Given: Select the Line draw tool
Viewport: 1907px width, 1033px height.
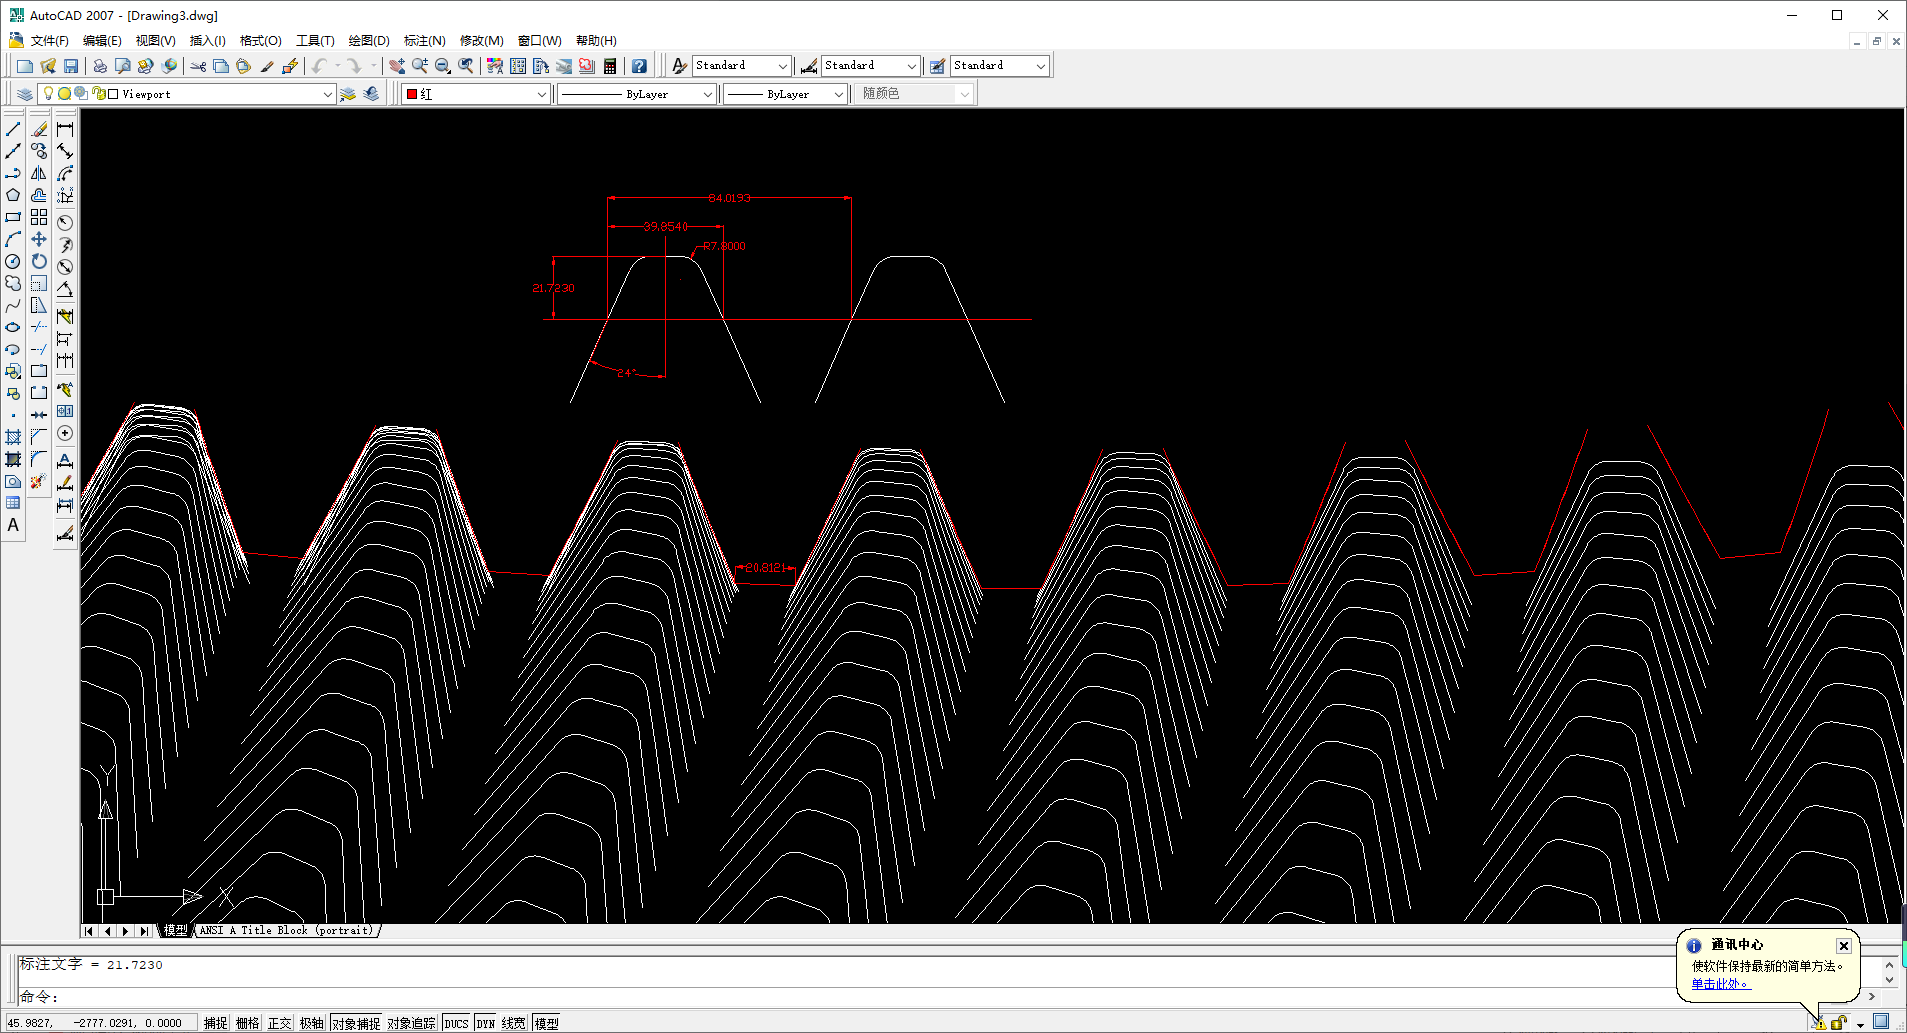Looking at the screenshot, I should tap(13, 129).
